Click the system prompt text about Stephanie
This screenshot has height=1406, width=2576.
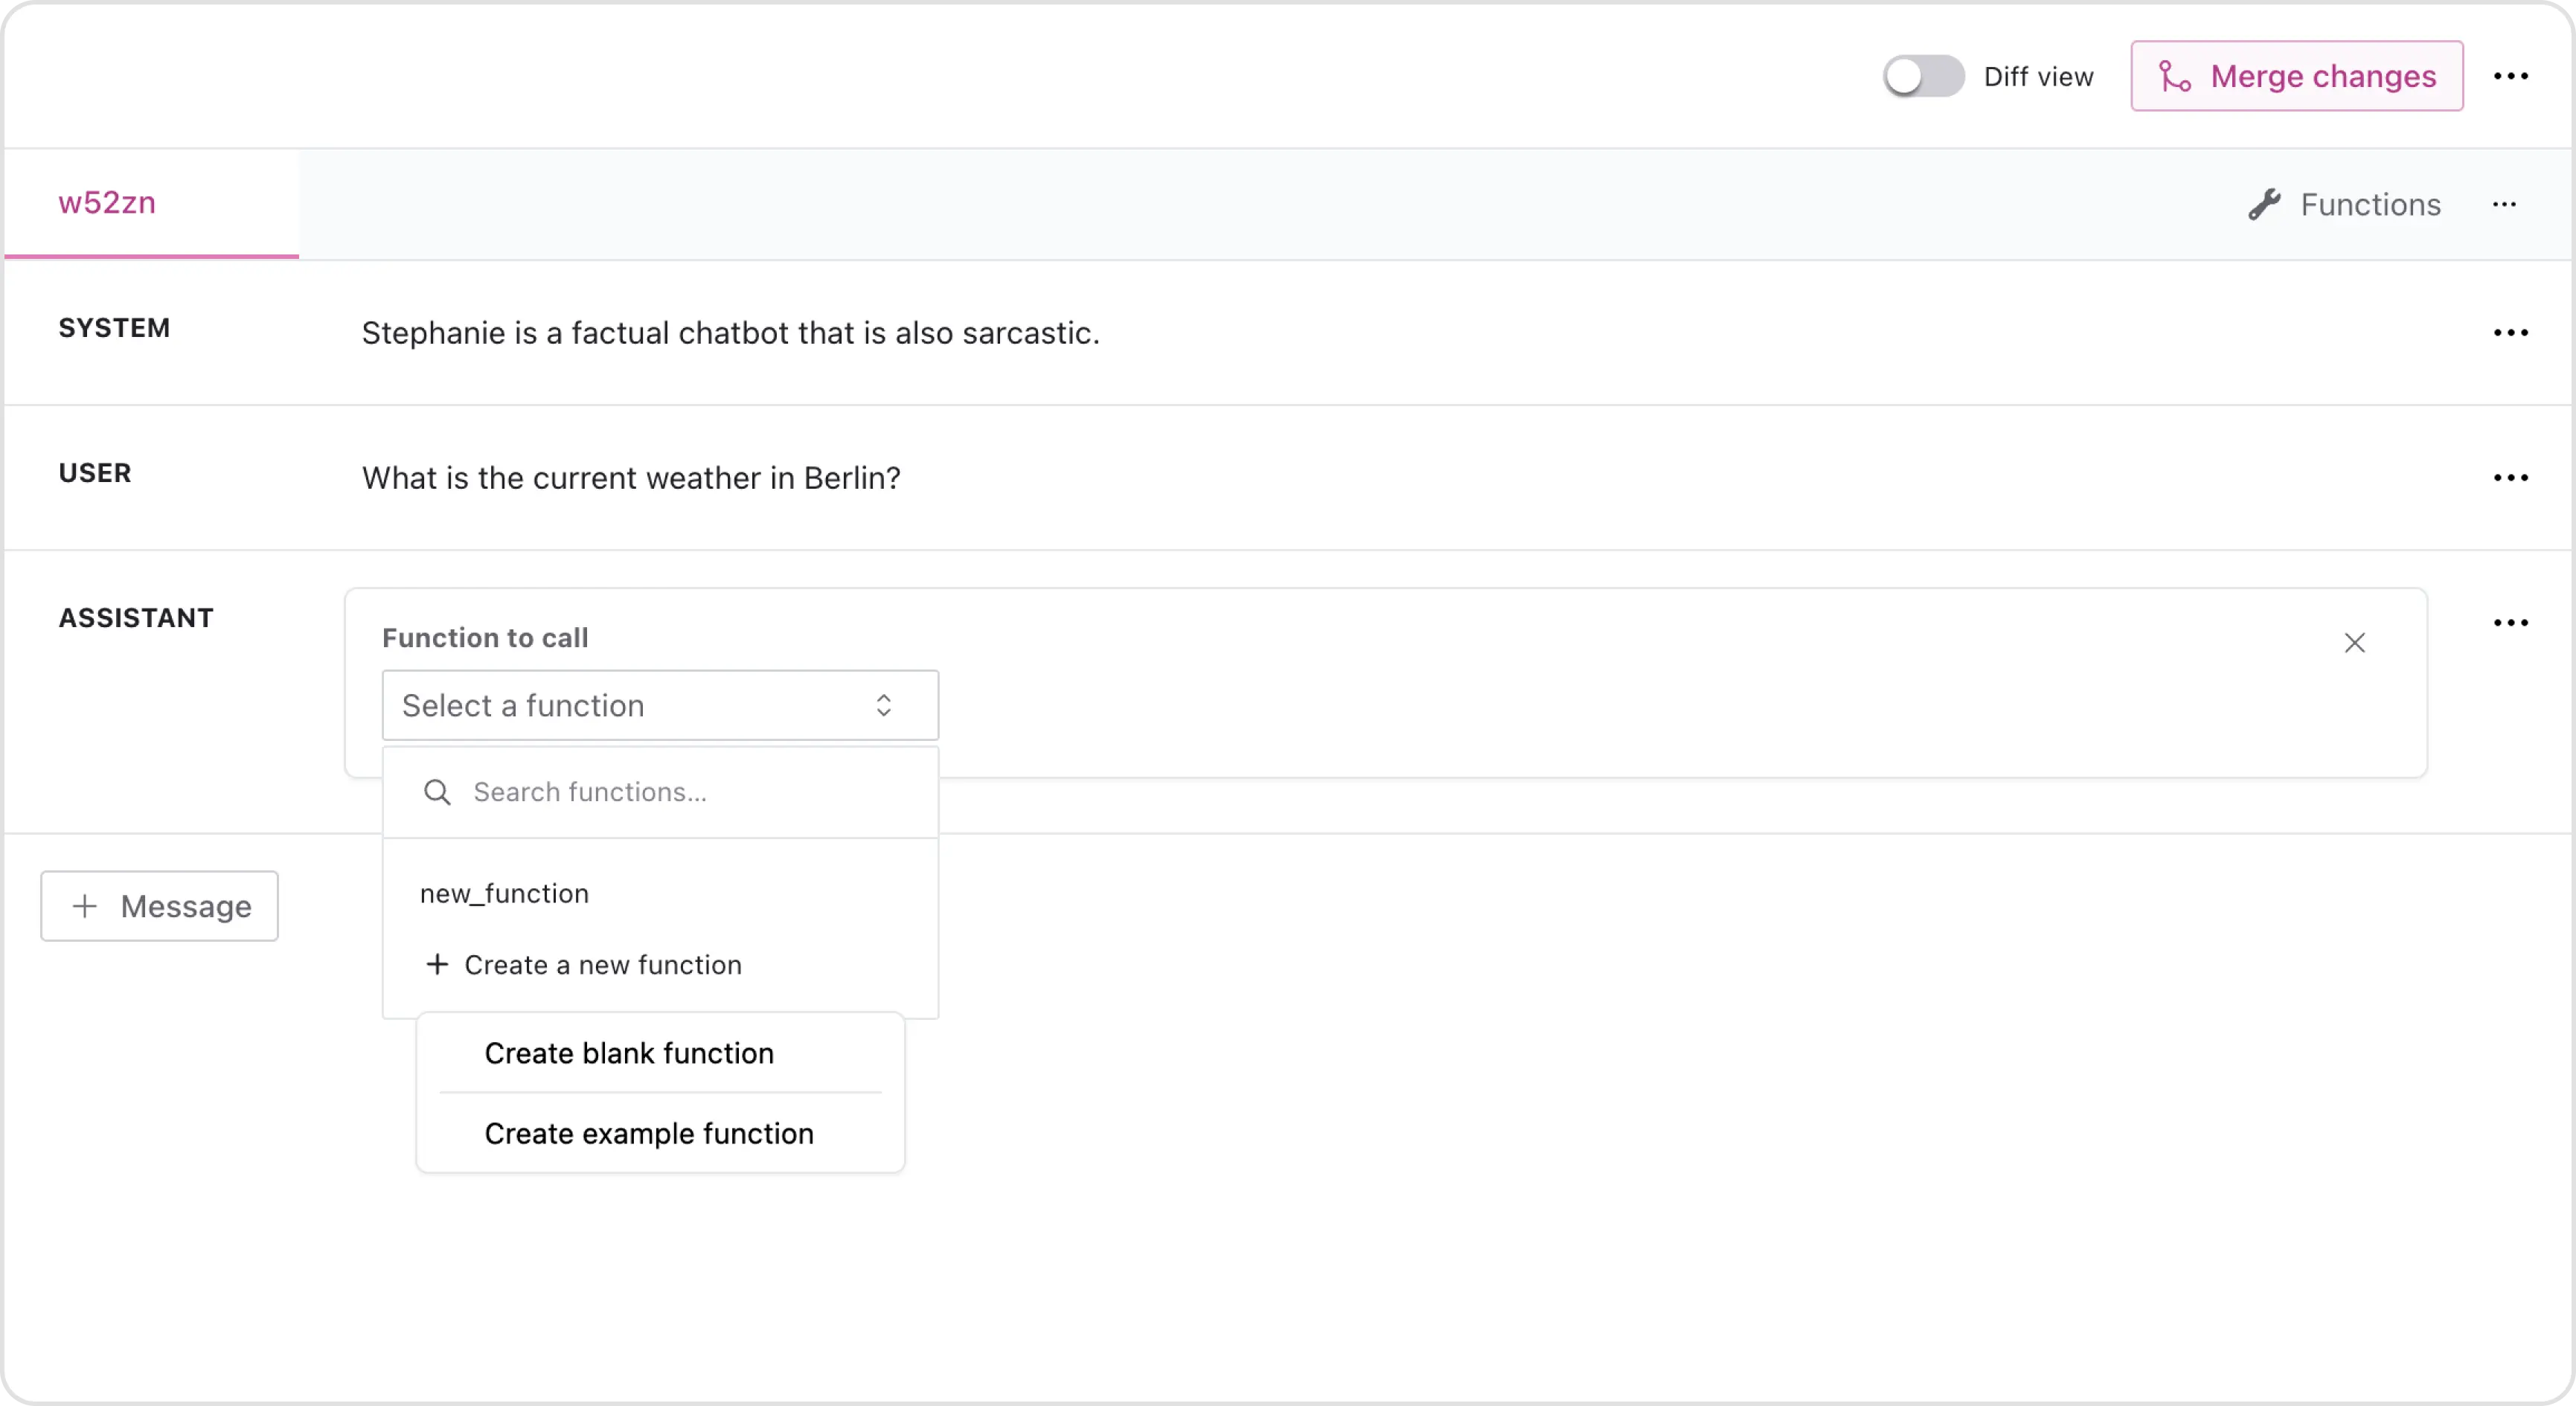point(730,333)
